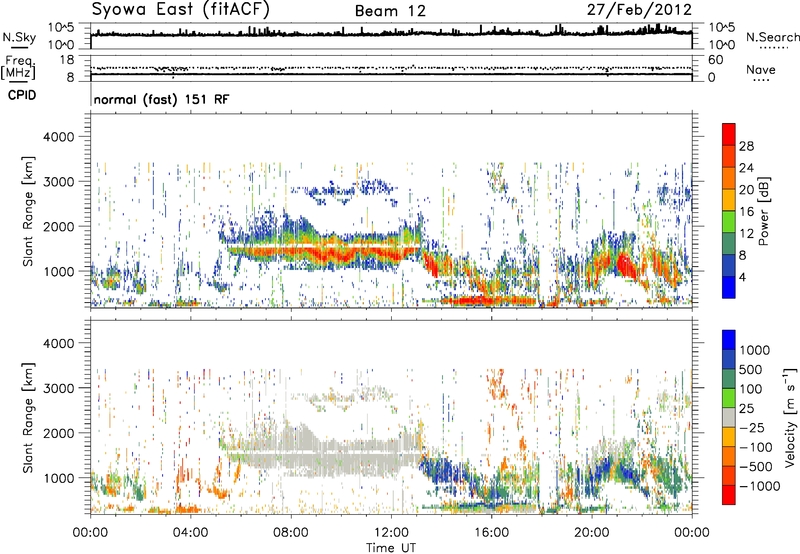Click the '4000' tick of power panel

(58, 137)
